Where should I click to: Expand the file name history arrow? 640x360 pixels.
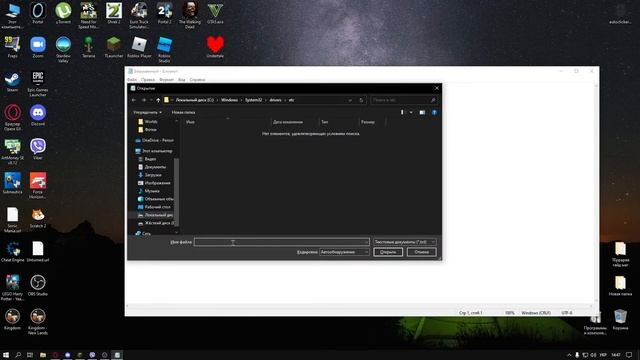click(x=366, y=242)
